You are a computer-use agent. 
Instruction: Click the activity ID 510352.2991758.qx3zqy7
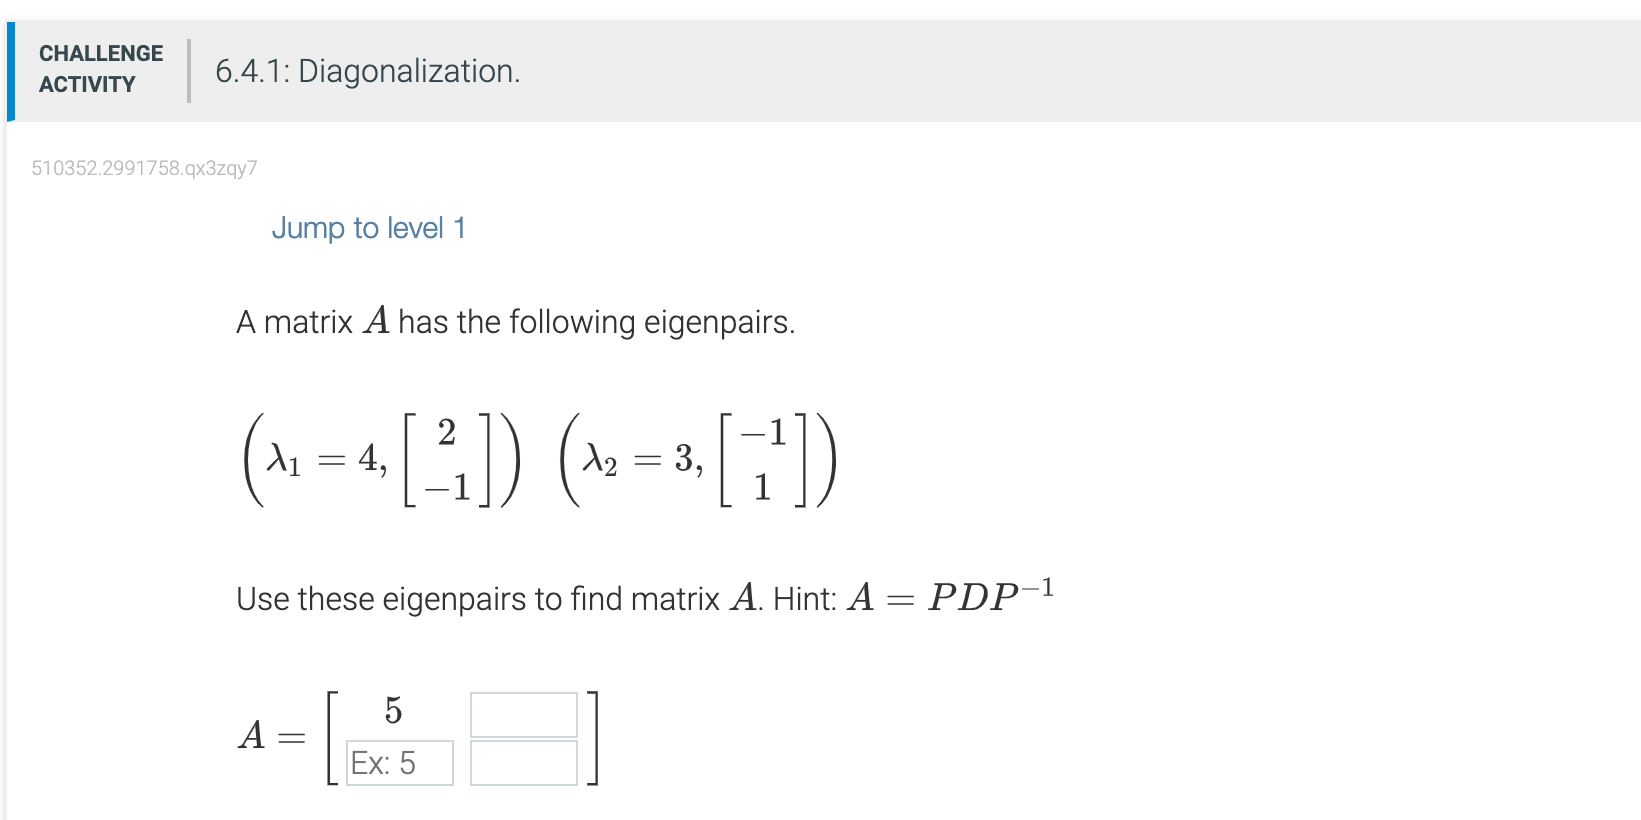pos(144,167)
